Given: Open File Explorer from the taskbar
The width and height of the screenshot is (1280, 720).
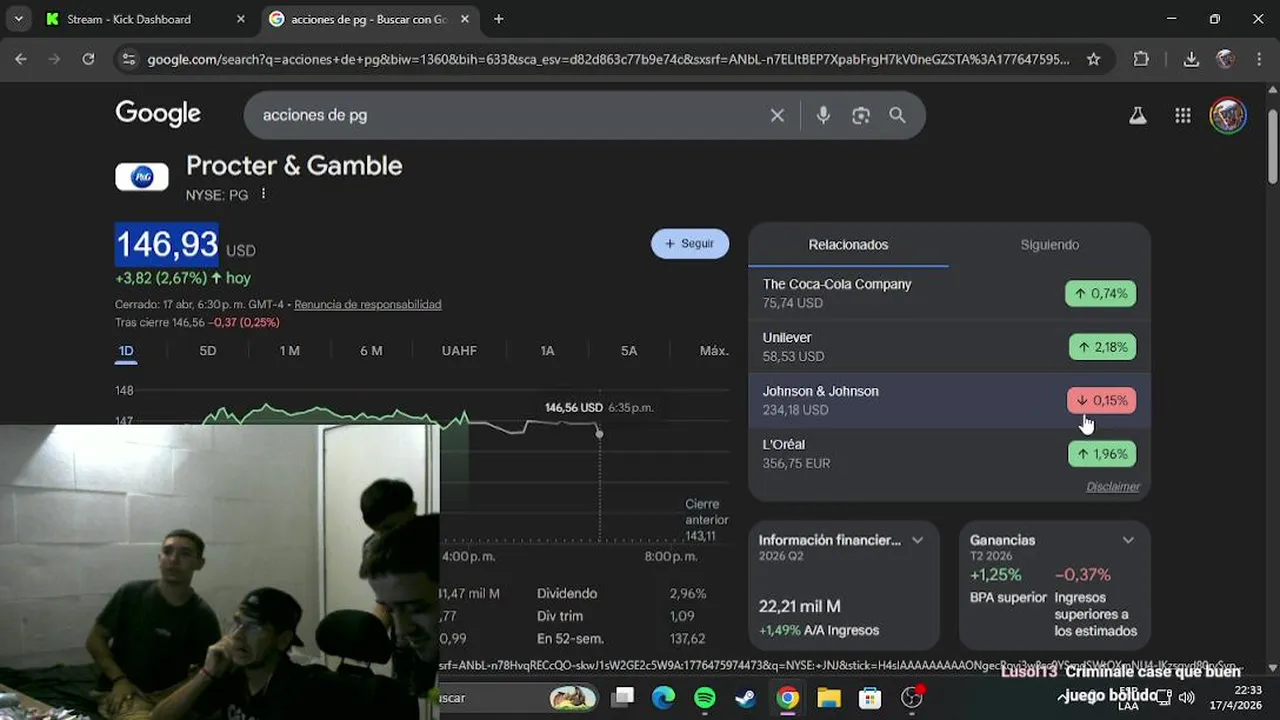Looking at the screenshot, I should [x=829, y=697].
